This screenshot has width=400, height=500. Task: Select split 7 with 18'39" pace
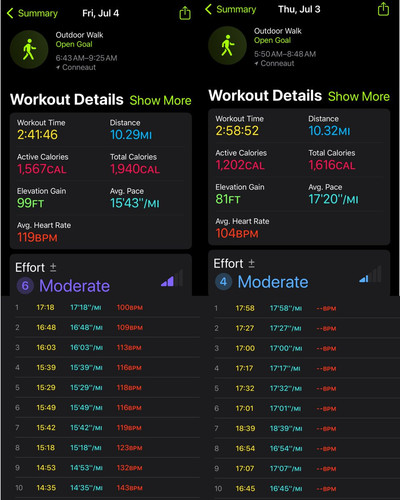coord(306,428)
